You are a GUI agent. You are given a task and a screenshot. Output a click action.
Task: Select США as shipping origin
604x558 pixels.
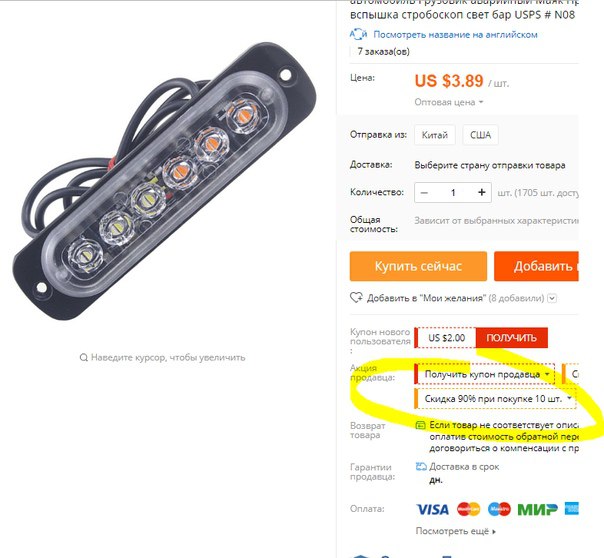(480, 135)
